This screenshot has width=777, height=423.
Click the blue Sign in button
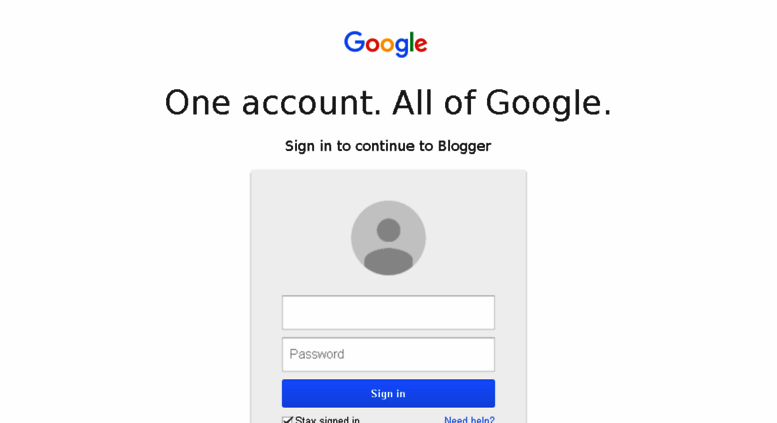point(388,393)
